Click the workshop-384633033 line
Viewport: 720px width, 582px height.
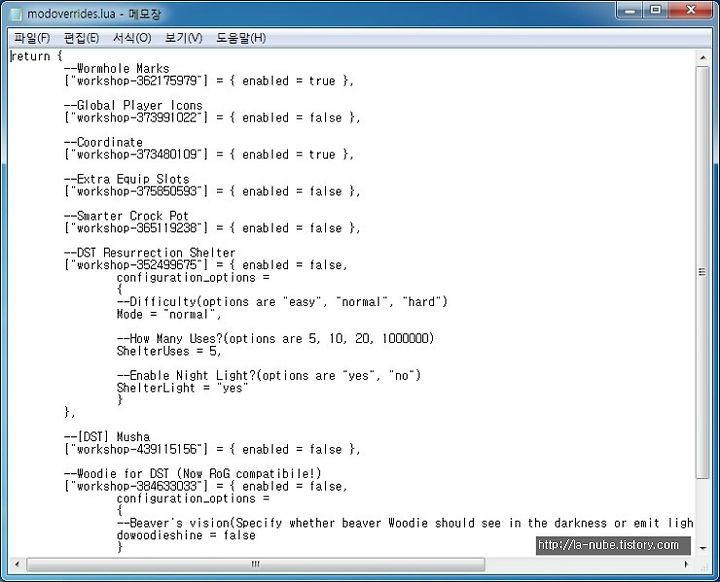(x=206, y=486)
